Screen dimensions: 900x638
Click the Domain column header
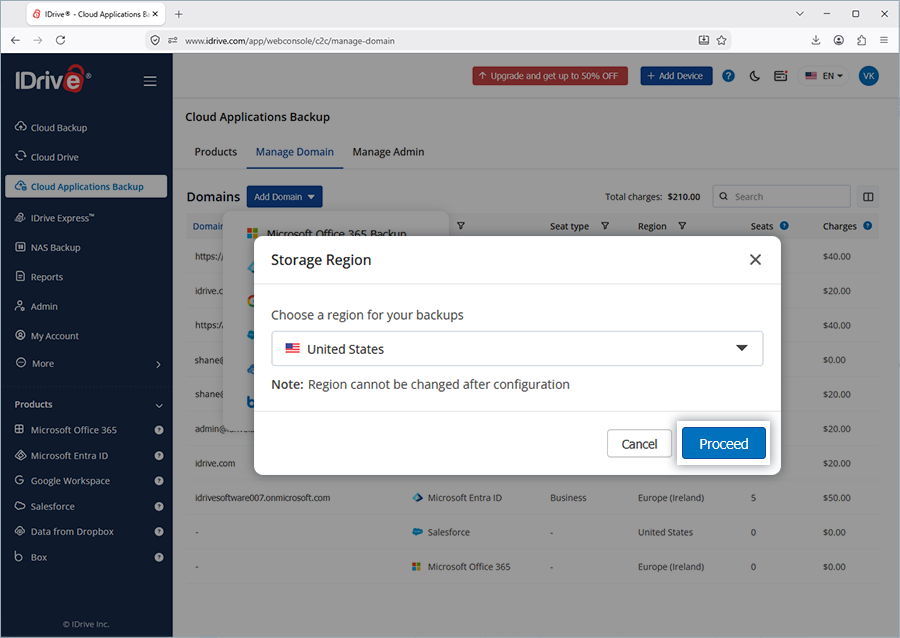207,226
